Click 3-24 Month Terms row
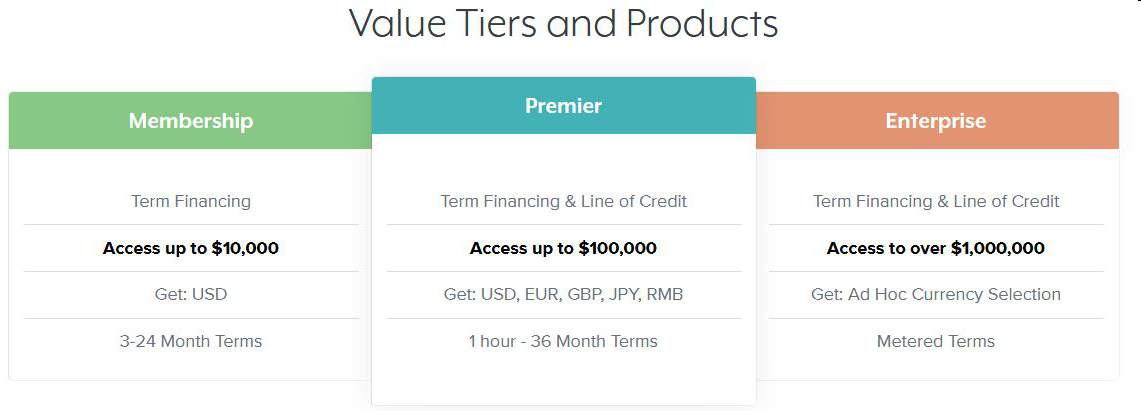The width and height of the screenshot is (1141, 411). pyautogui.click(x=191, y=341)
